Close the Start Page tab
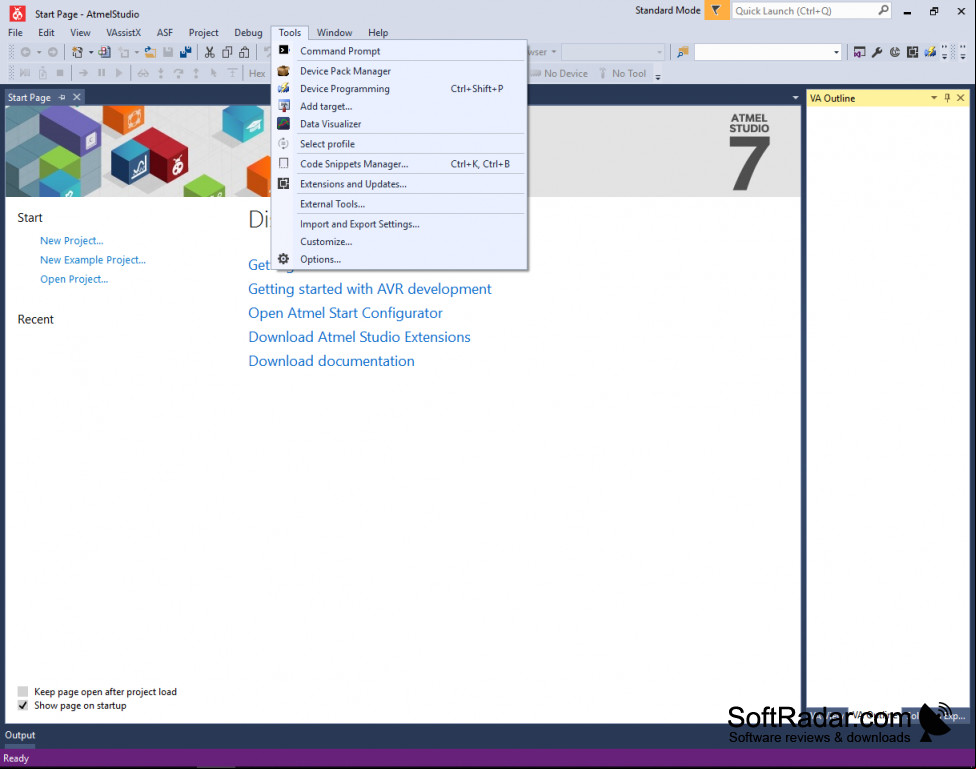 [77, 97]
